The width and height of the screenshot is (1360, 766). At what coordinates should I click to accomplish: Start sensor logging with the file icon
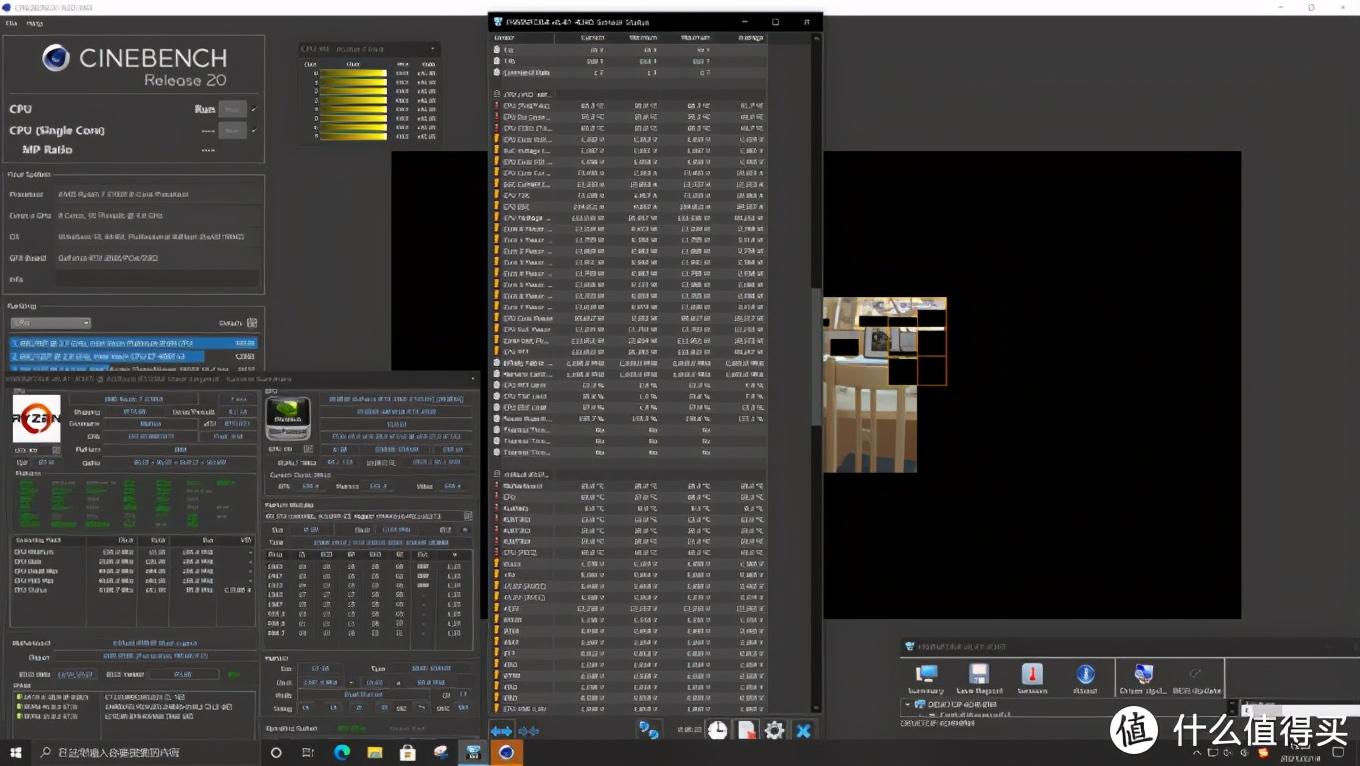pos(746,731)
